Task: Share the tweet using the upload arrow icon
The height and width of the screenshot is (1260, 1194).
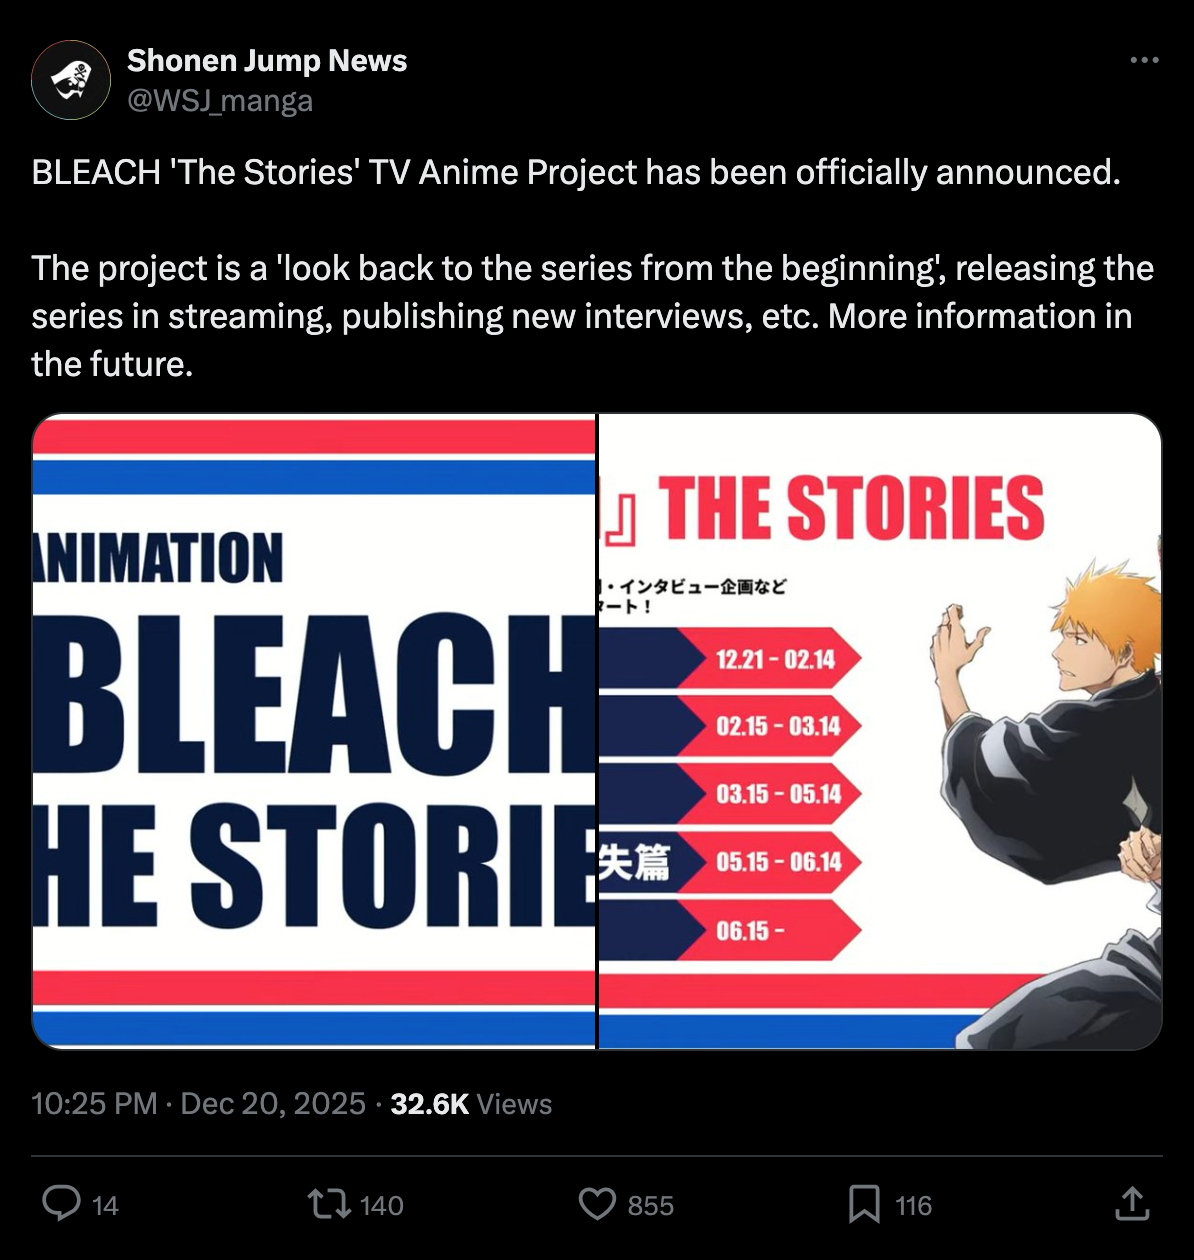Action: (x=1132, y=1203)
